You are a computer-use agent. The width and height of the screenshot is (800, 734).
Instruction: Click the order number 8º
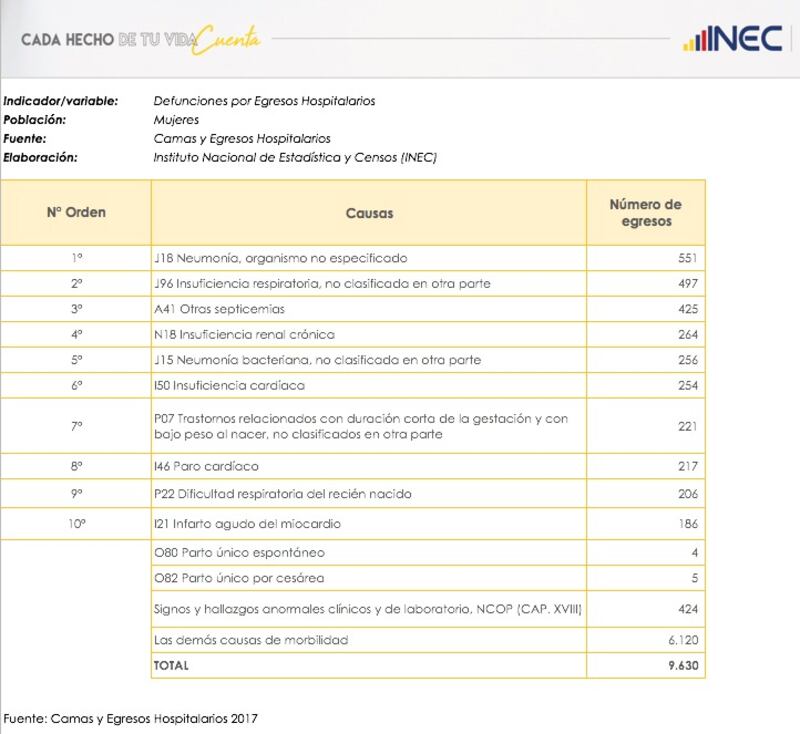(77, 466)
